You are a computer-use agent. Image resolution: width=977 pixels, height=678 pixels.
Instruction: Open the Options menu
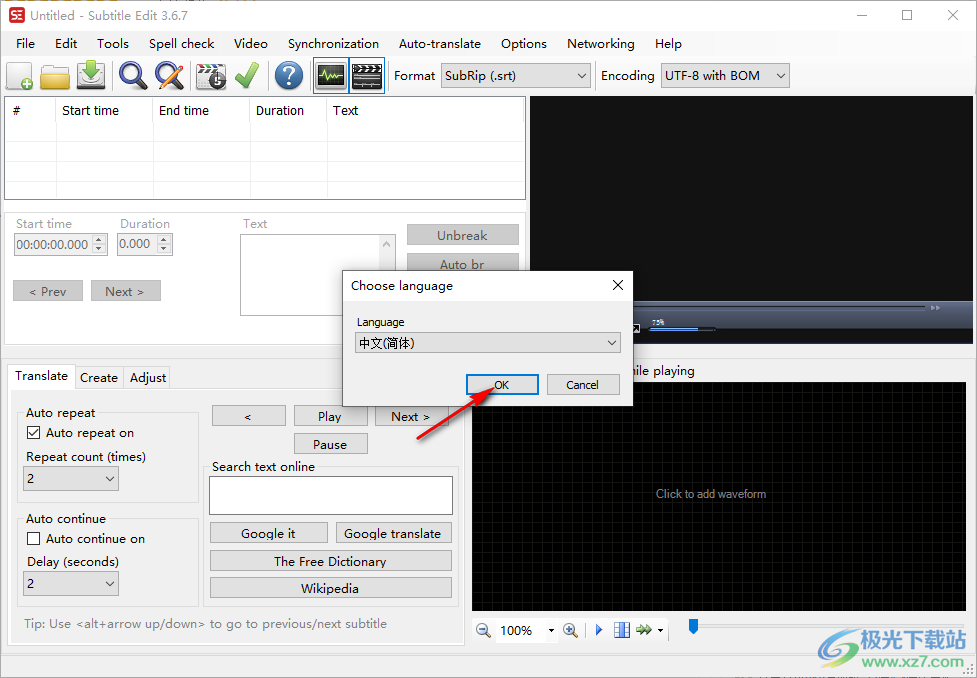(x=523, y=44)
